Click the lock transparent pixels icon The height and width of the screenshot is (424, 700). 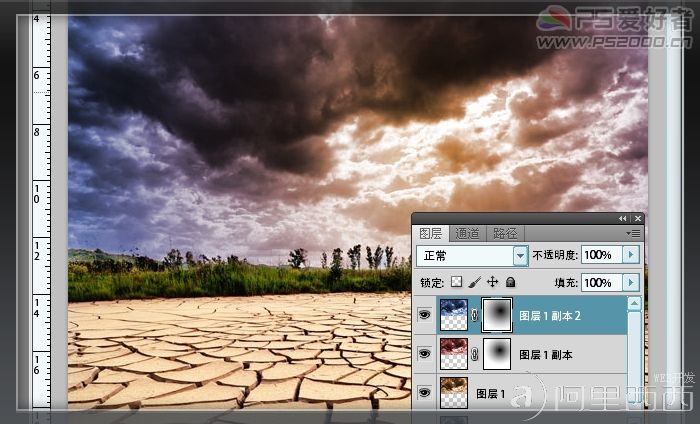coord(456,282)
